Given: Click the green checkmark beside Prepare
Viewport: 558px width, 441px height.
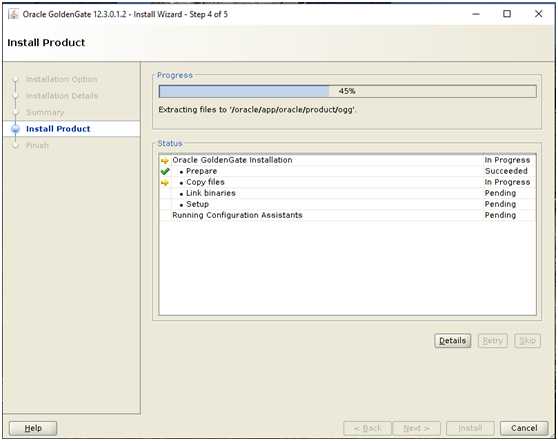Looking at the screenshot, I should (165, 171).
